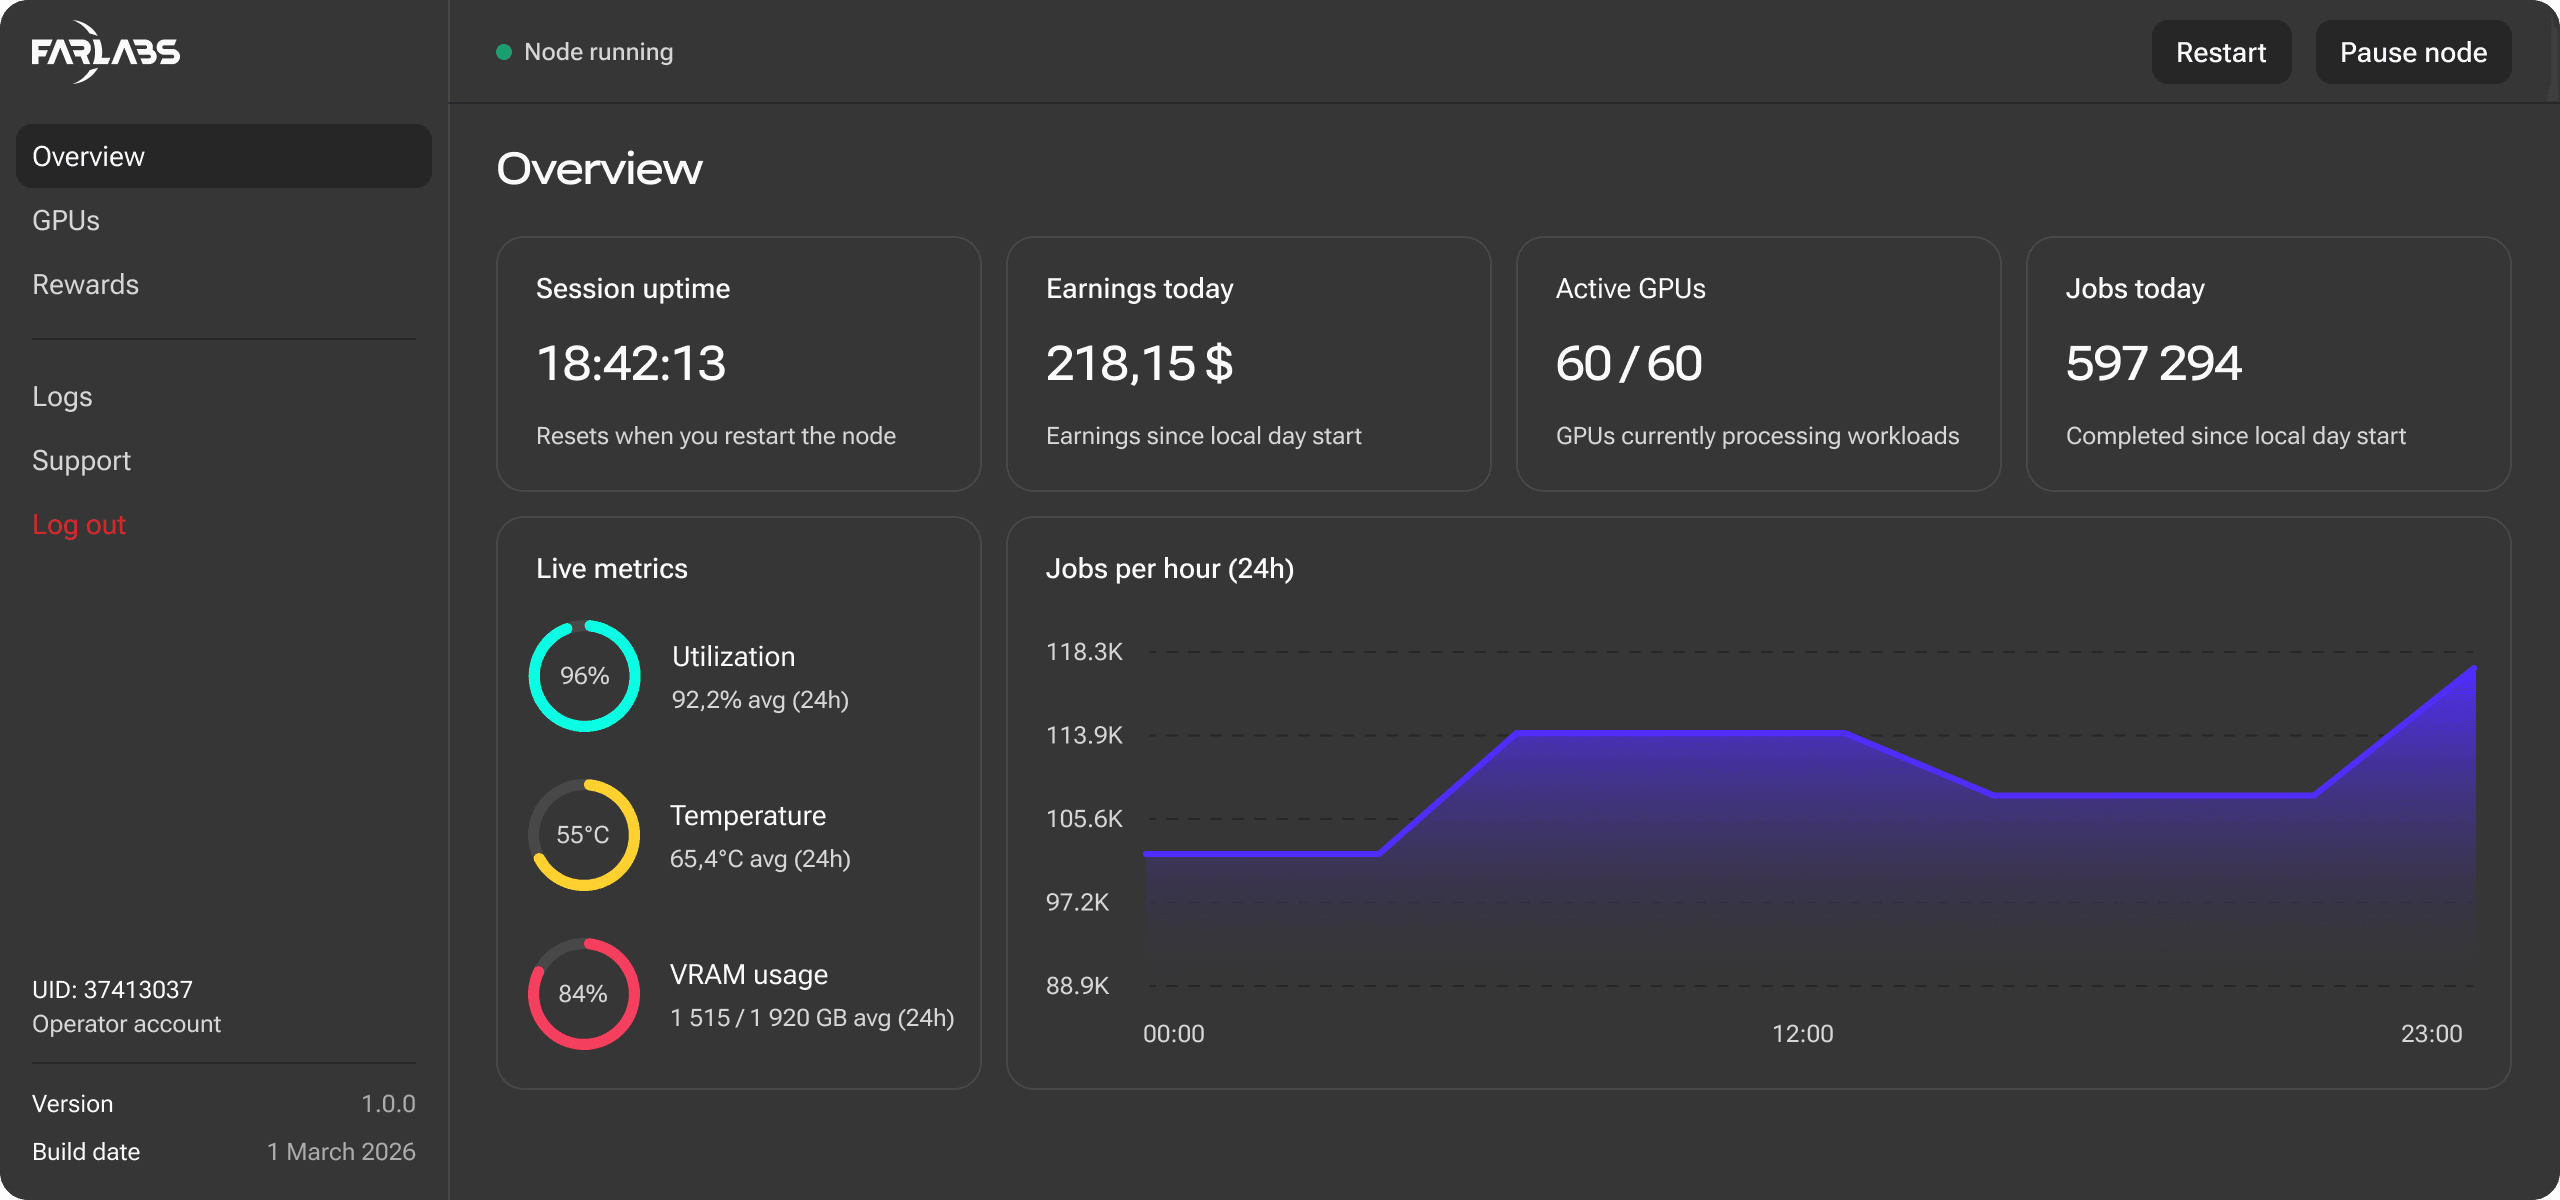Click the UID 37413037 account text

coord(112,990)
